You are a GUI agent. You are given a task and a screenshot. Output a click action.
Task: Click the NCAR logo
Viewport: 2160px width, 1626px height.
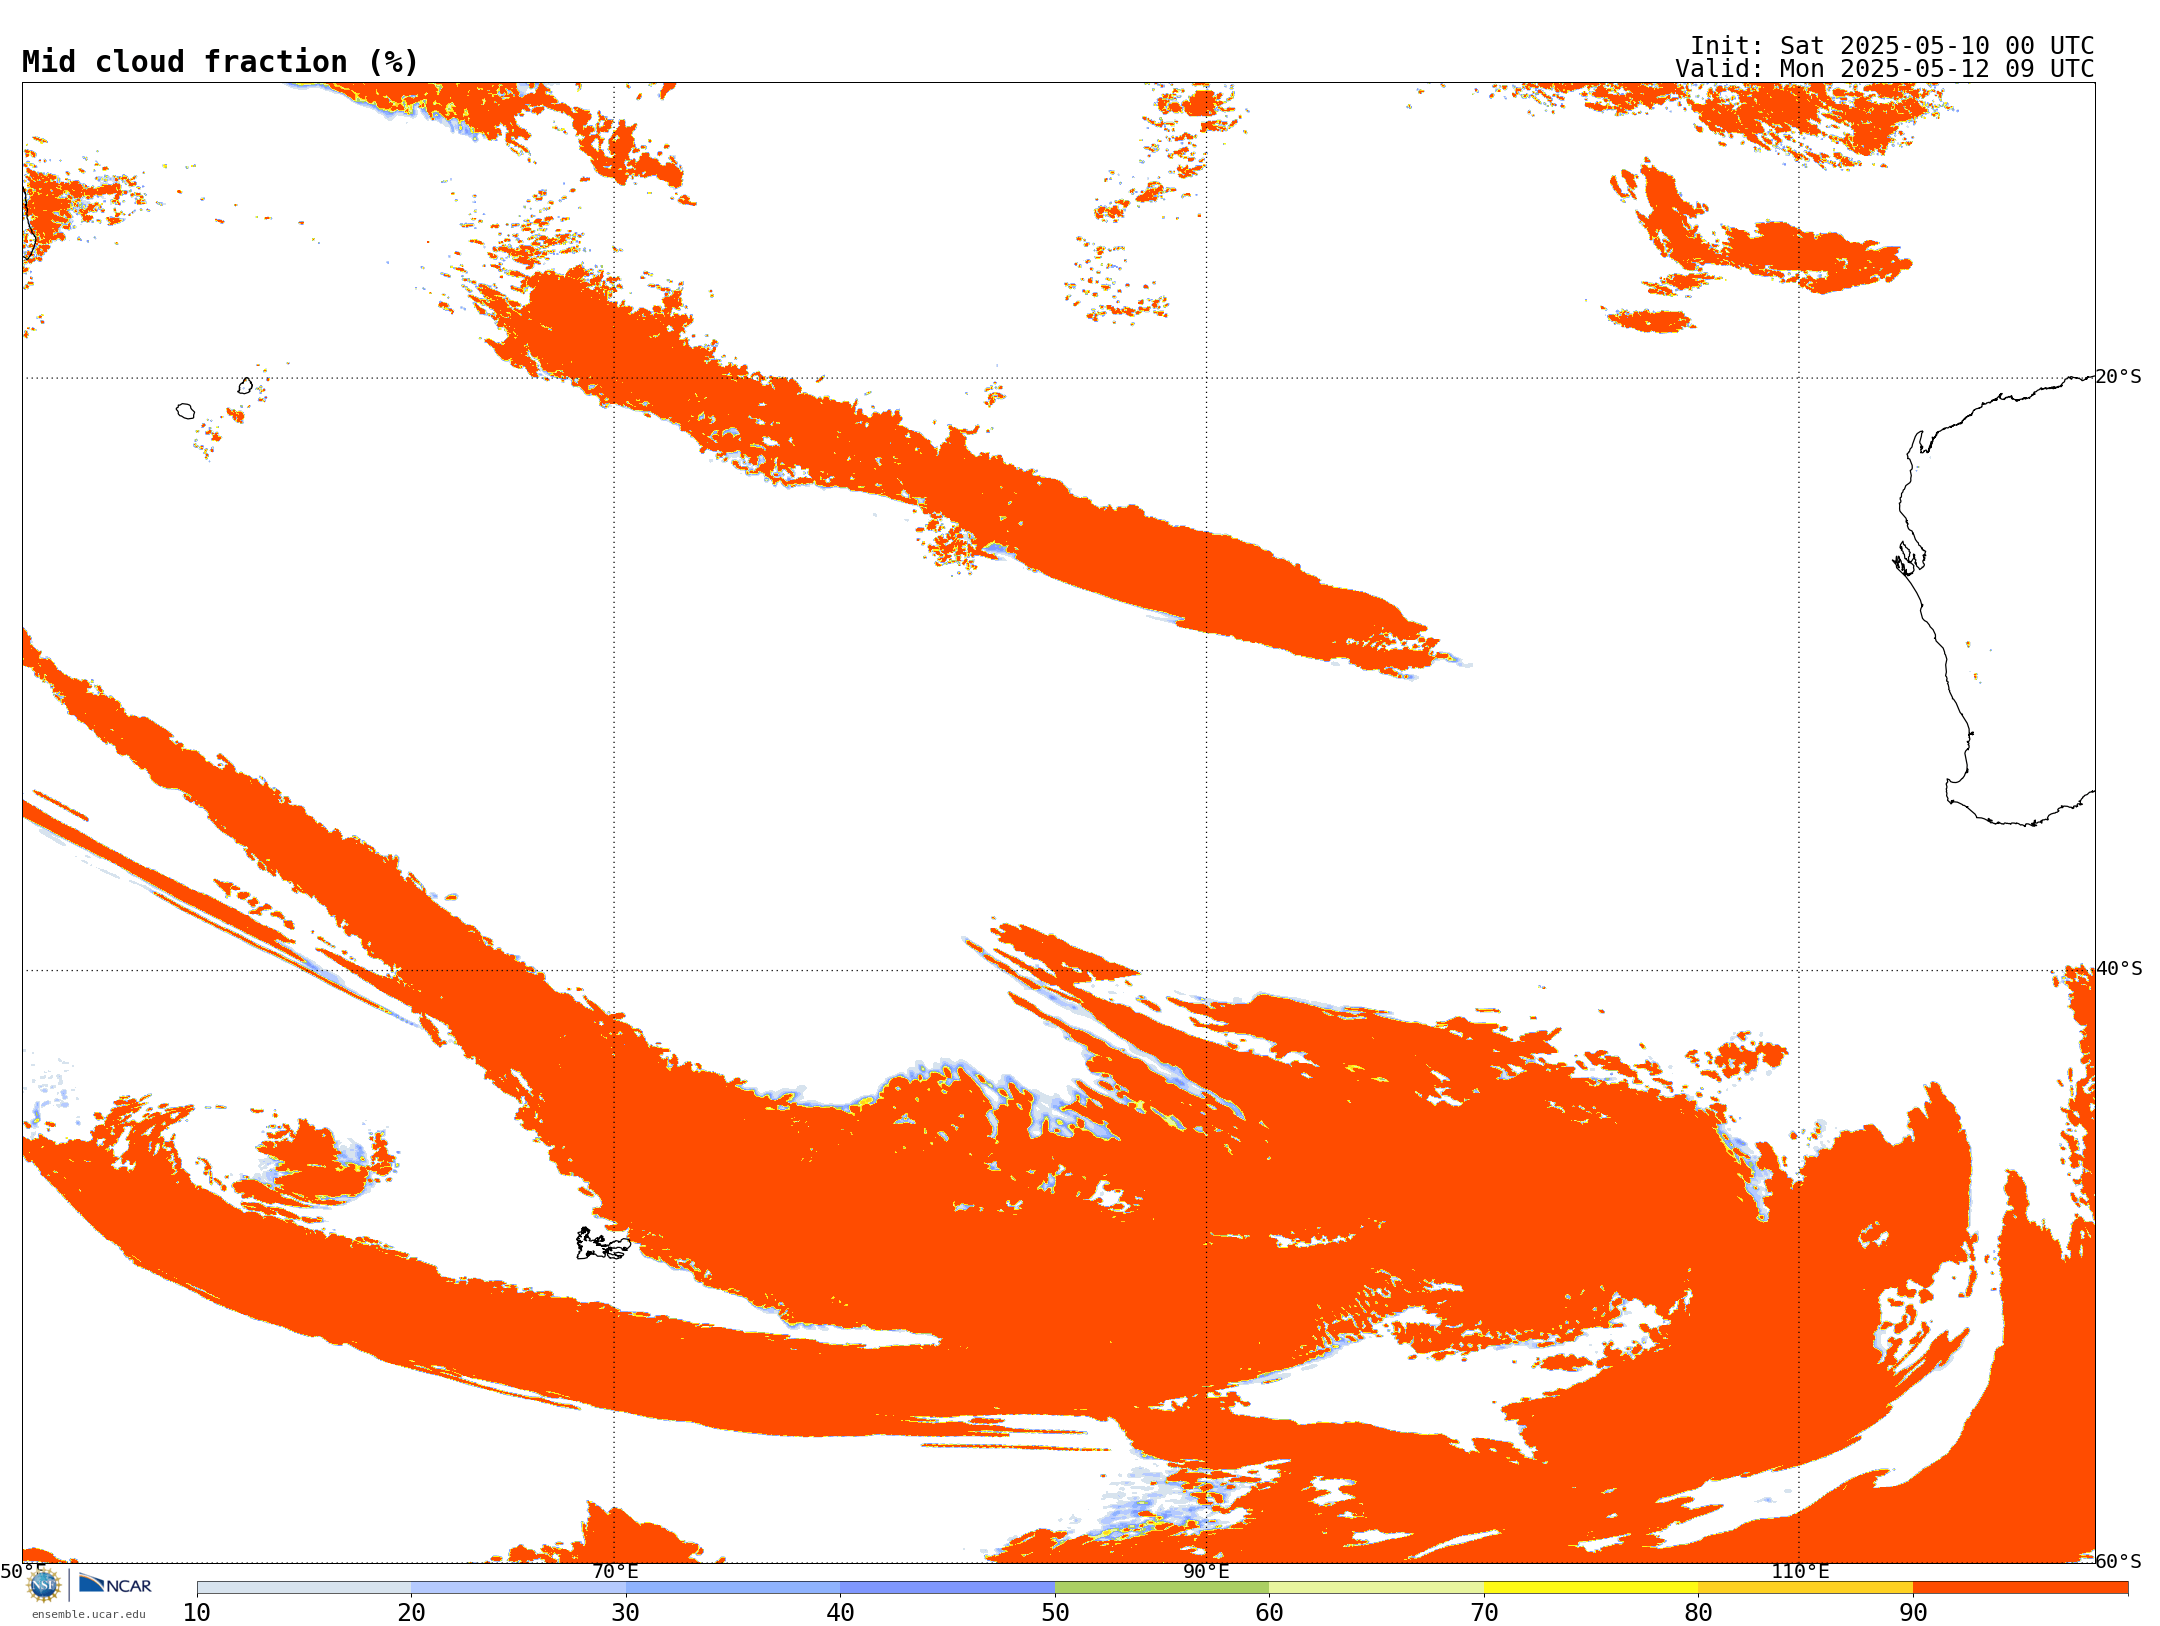click(x=115, y=1585)
